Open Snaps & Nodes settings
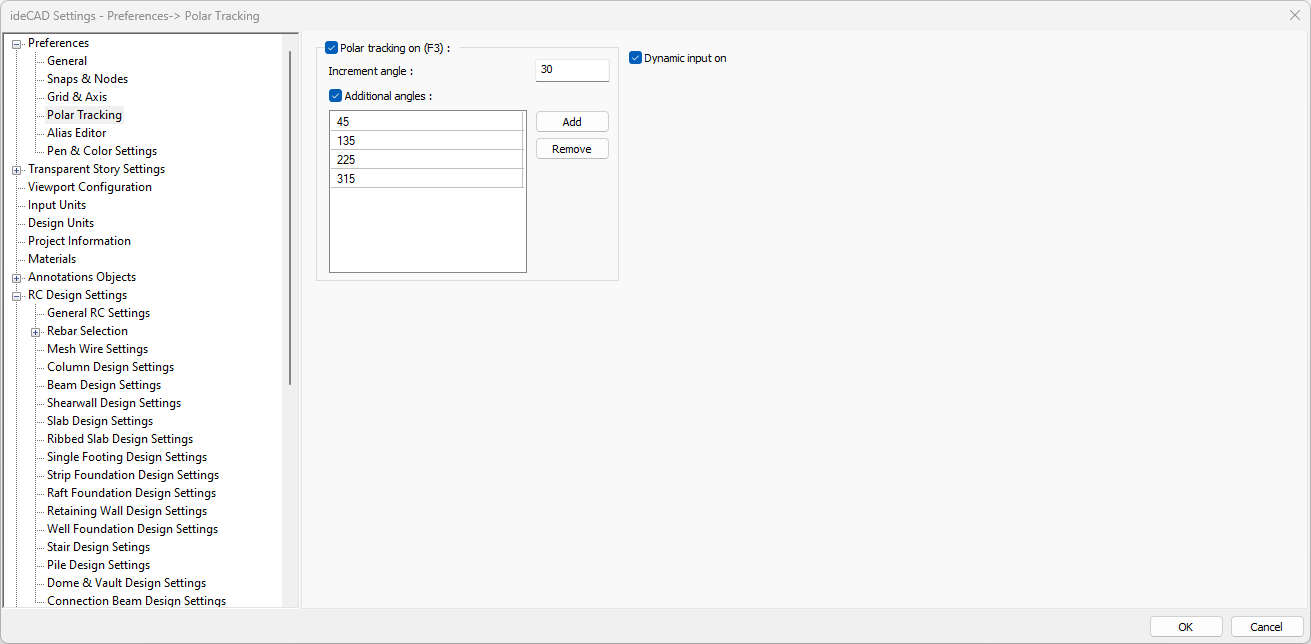 pos(87,79)
